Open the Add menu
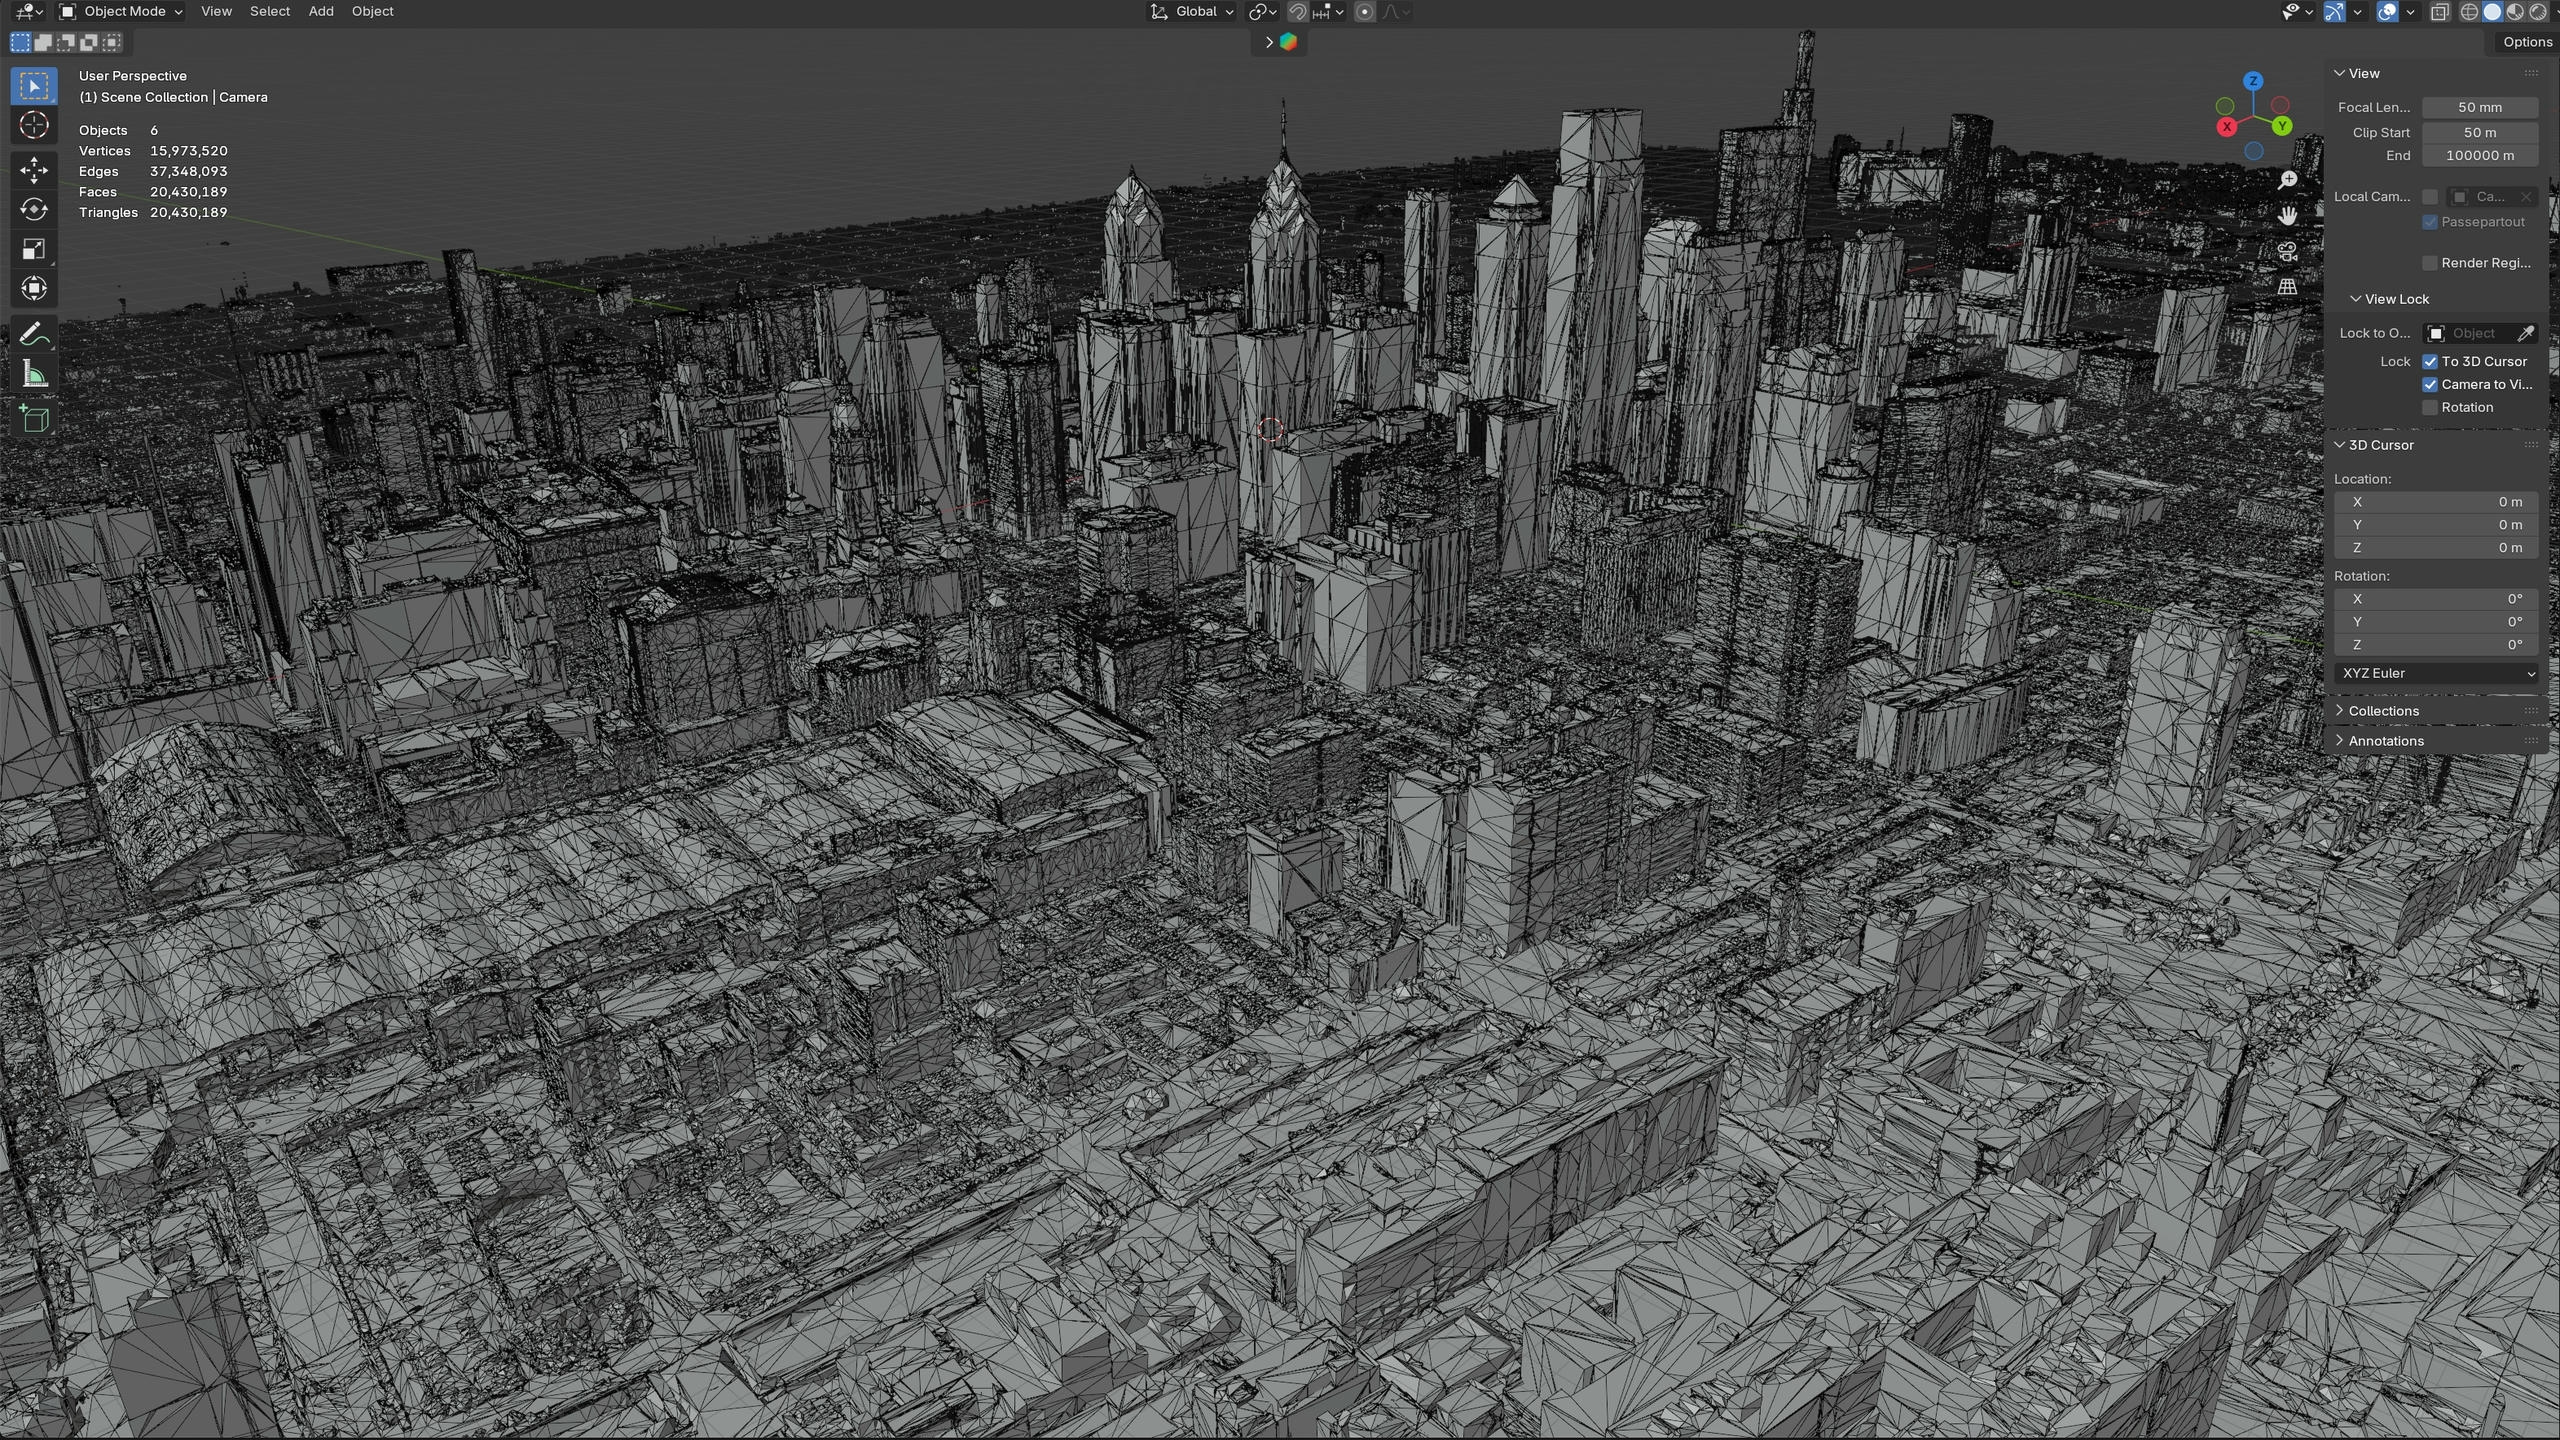Image resolution: width=2560 pixels, height=1440 pixels. click(321, 12)
